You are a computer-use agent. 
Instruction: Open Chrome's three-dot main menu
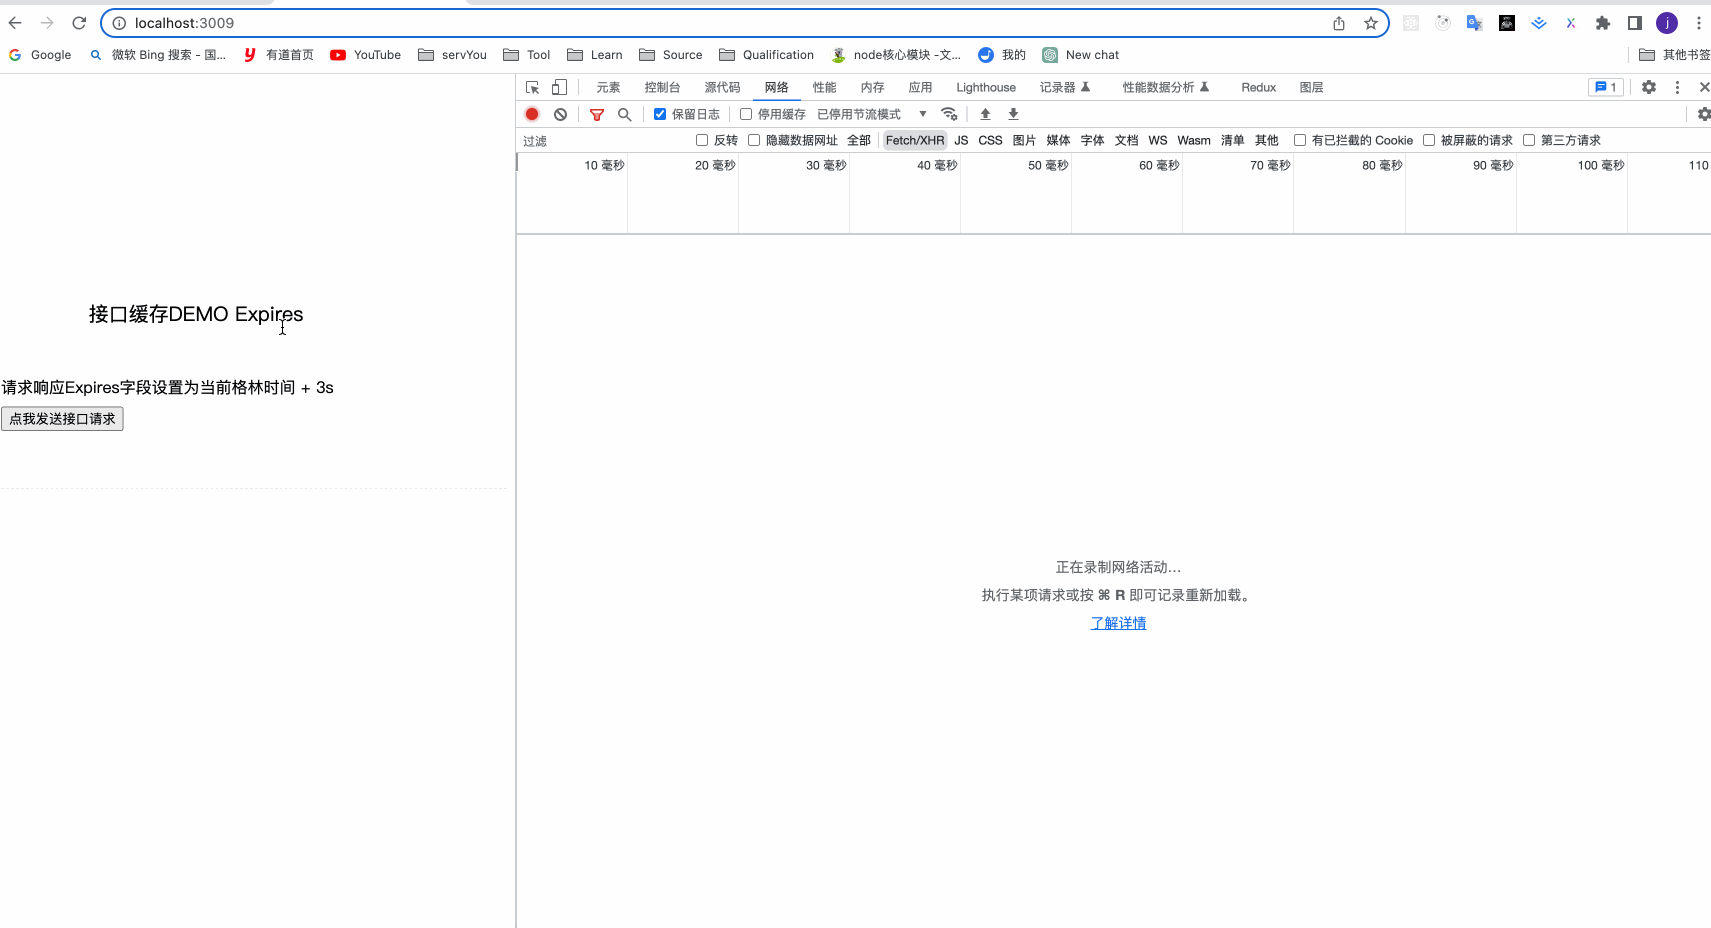pyautogui.click(x=1698, y=23)
